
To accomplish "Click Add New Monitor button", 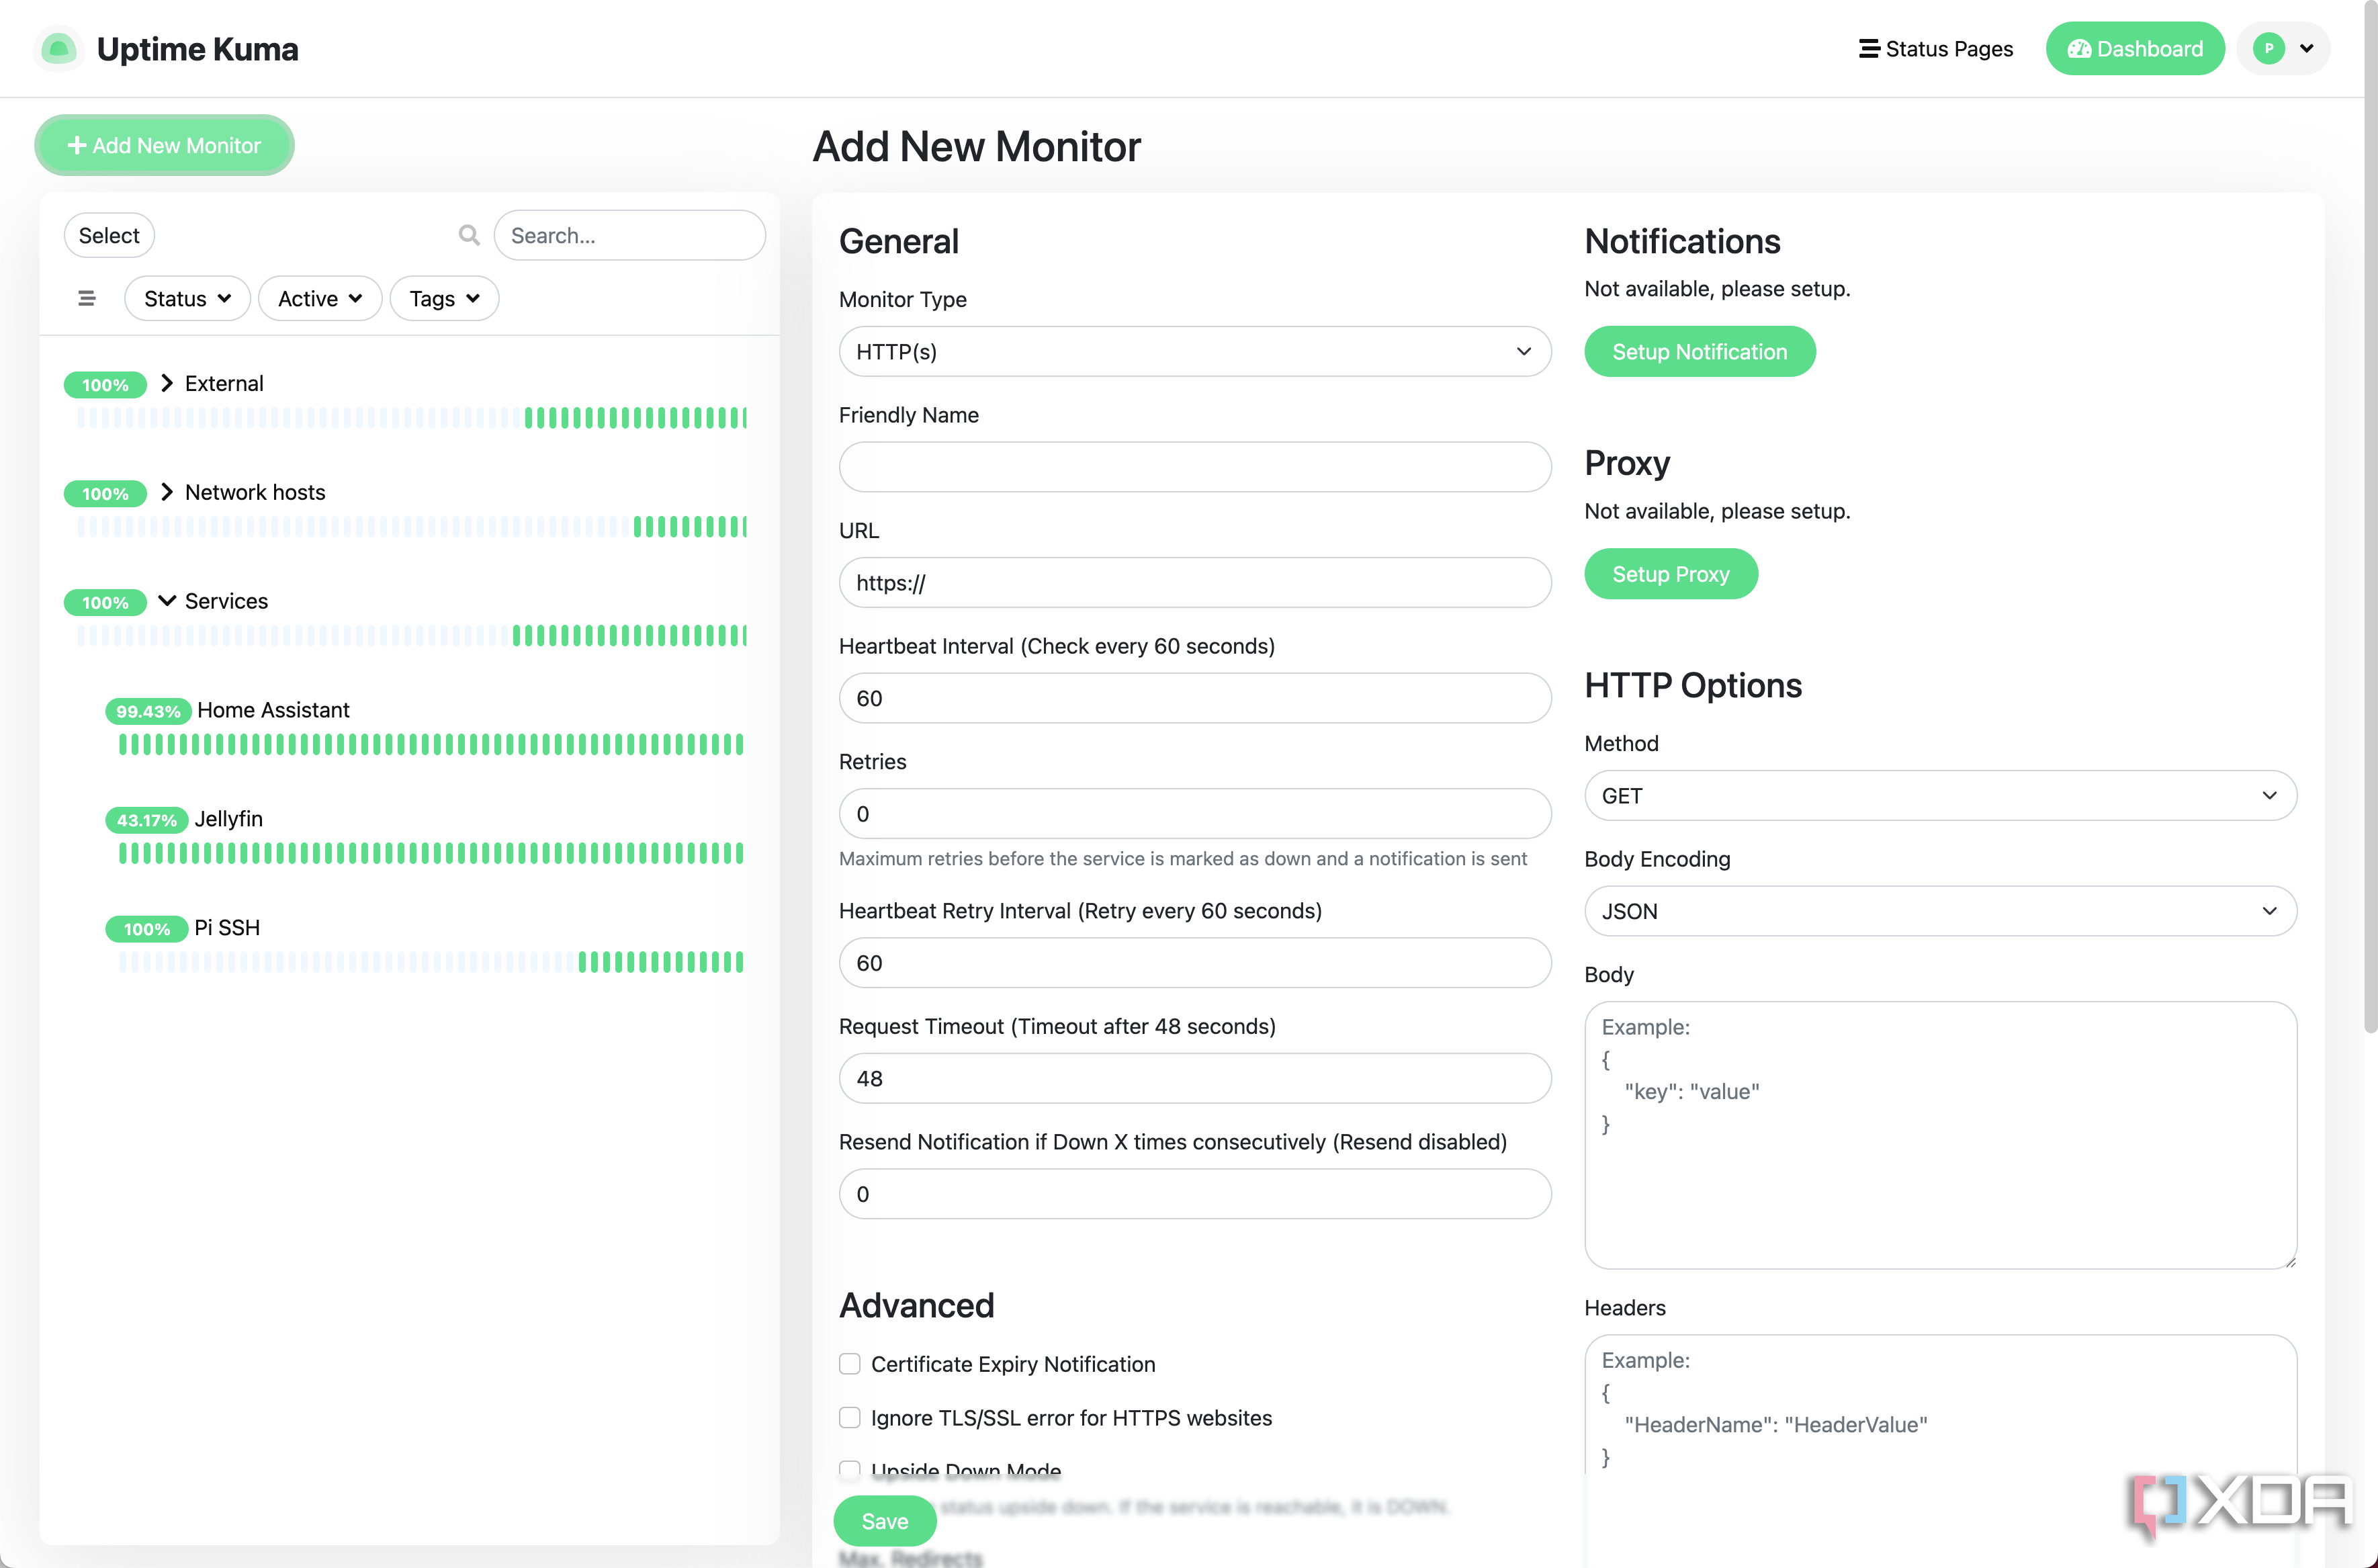I will tap(164, 145).
